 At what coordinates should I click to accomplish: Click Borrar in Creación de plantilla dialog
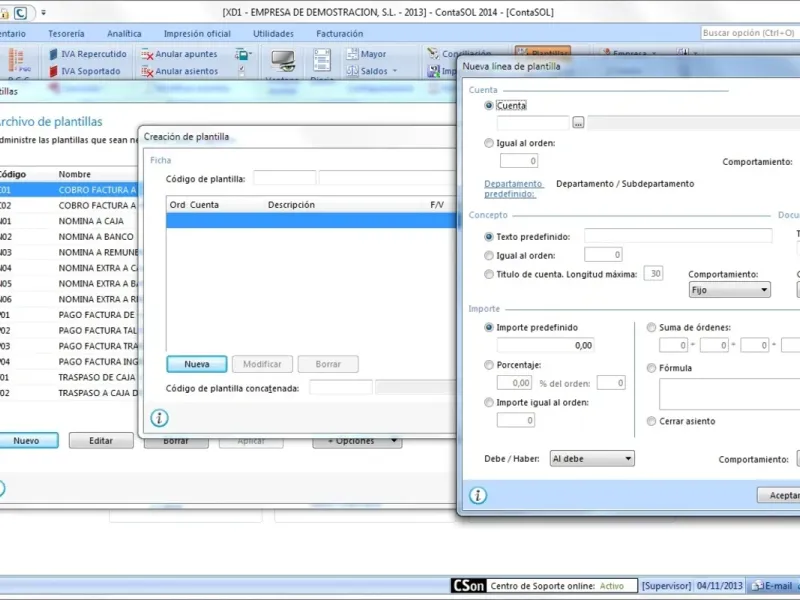(328, 364)
